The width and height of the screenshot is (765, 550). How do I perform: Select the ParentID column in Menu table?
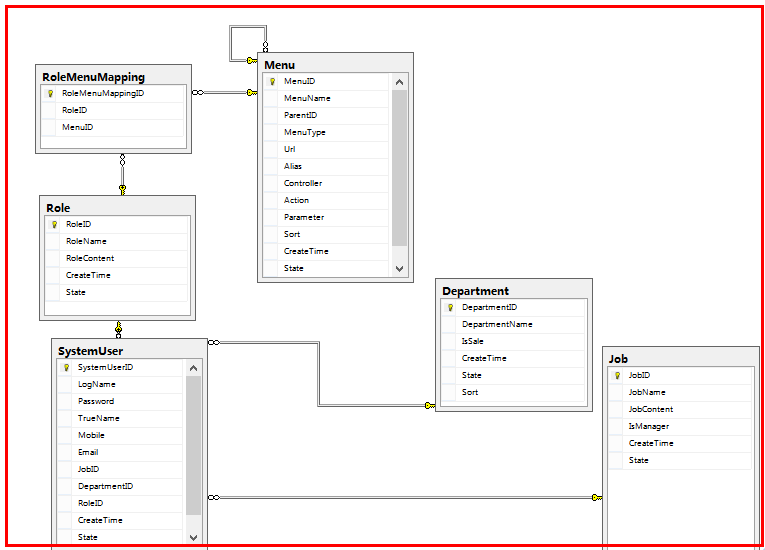coord(304,116)
